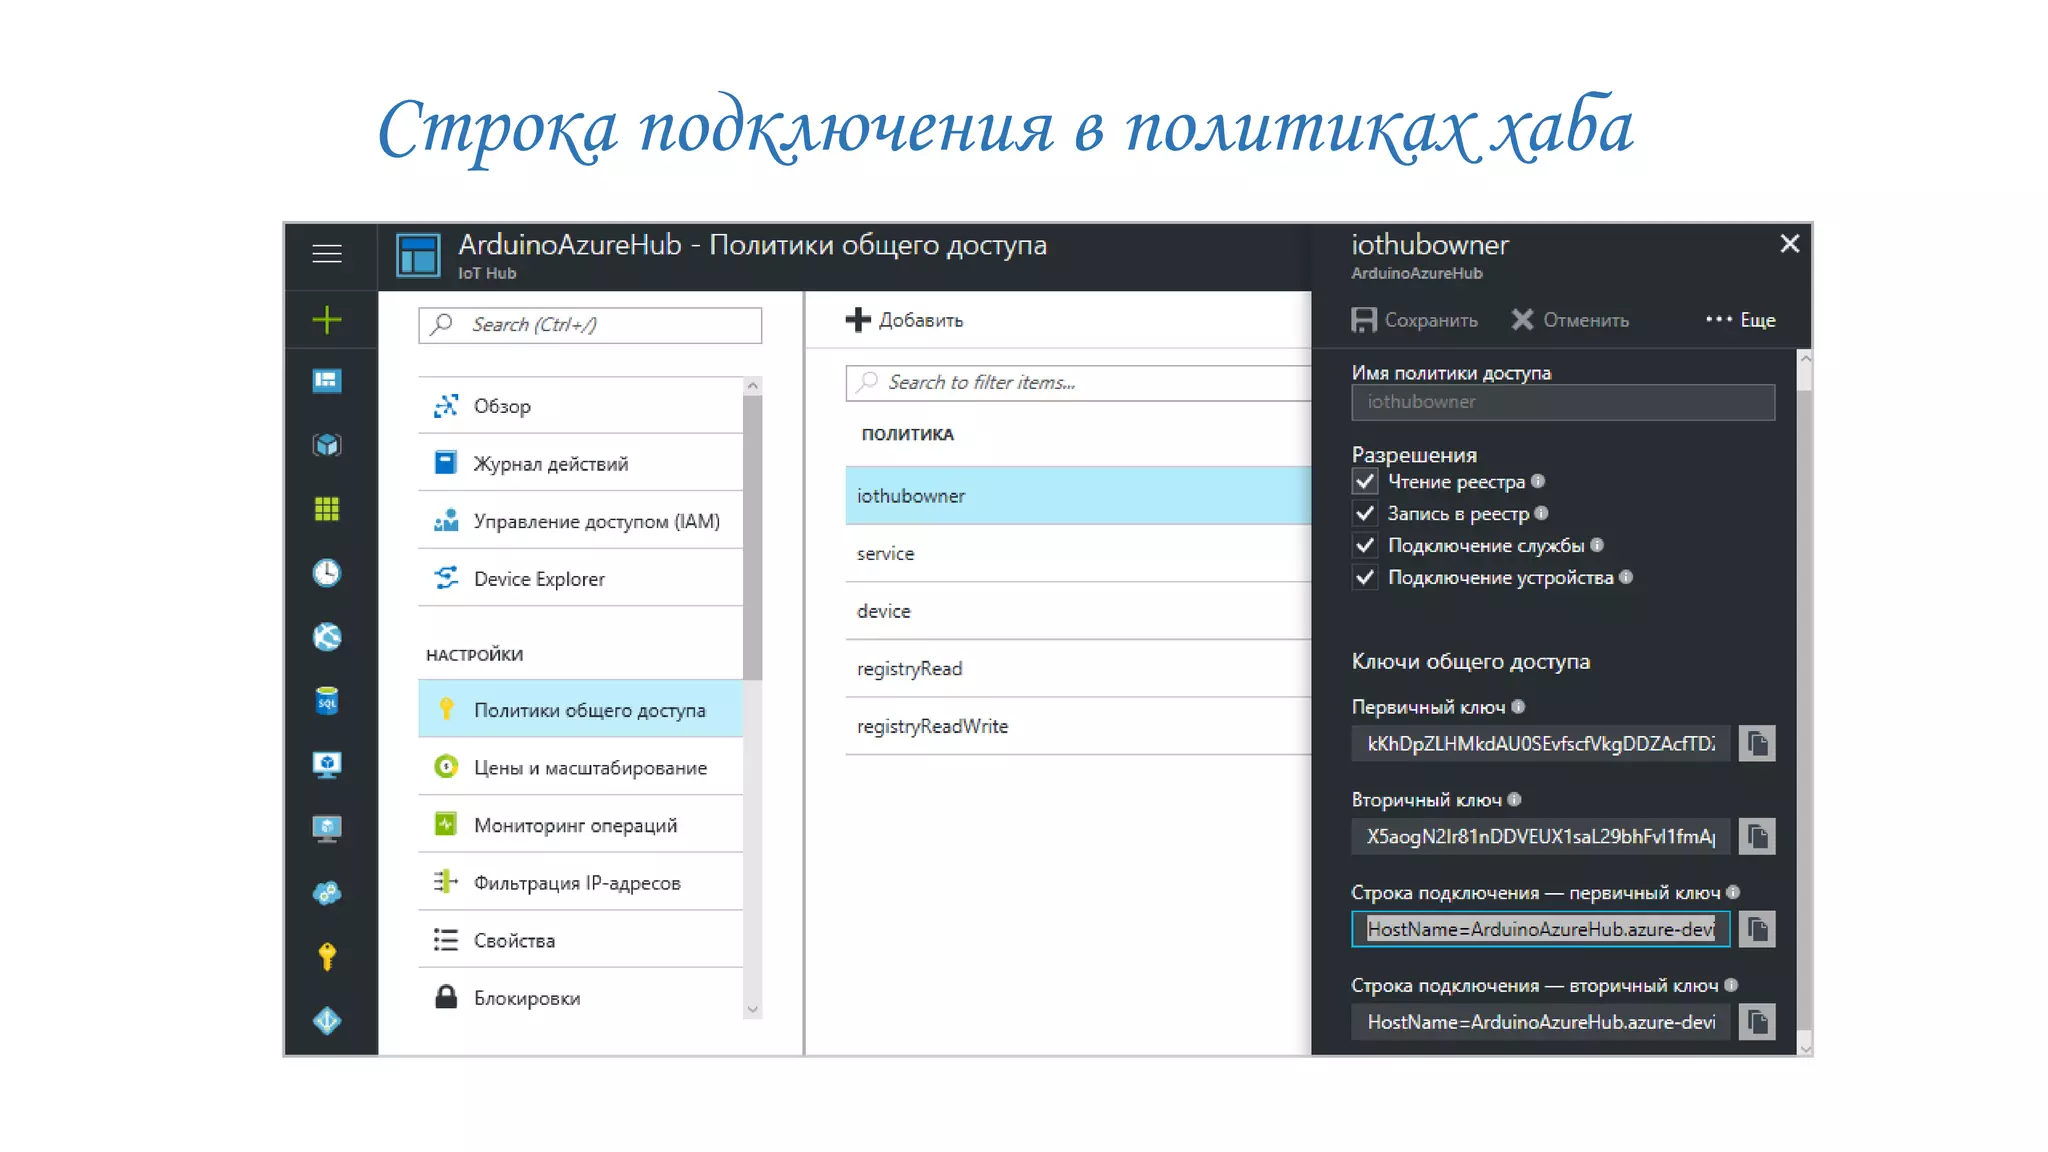
Task: Copy primary key connection string
Action: [1756, 930]
